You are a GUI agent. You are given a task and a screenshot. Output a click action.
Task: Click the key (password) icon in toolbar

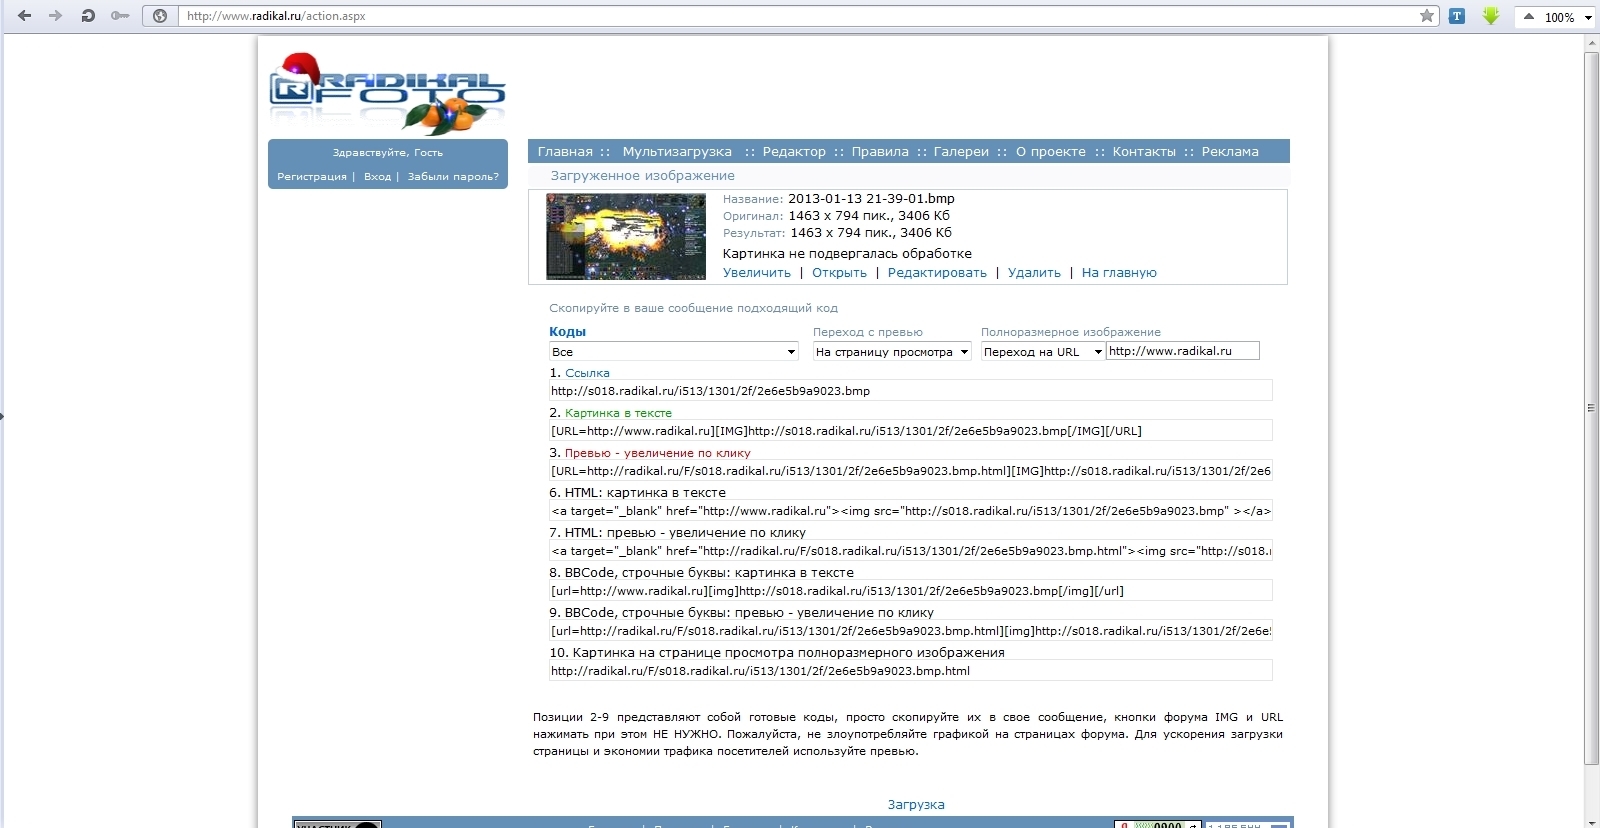tap(120, 16)
